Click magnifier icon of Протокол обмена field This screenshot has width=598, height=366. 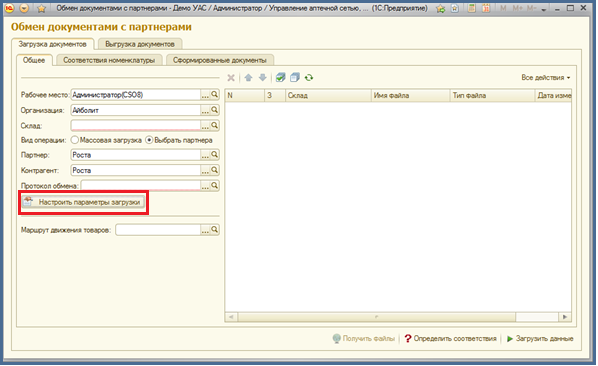(215, 185)
